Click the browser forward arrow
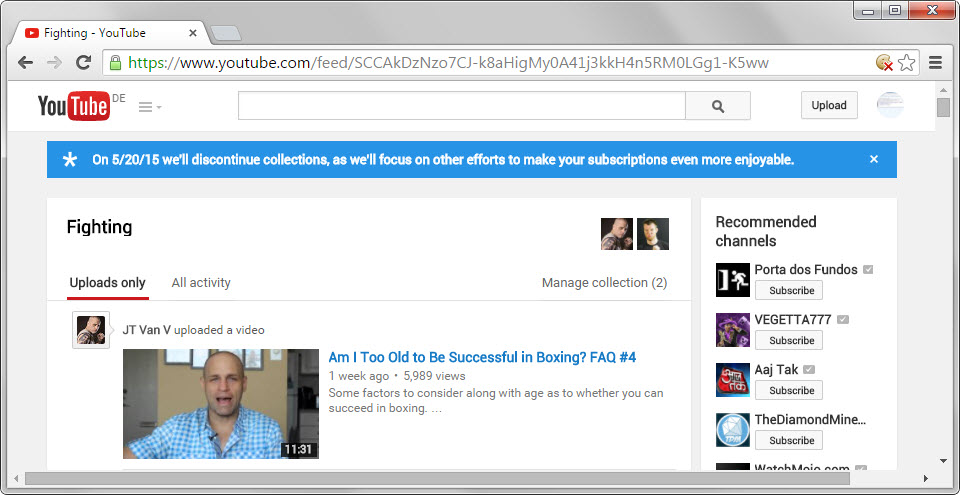The image size is (960, 495). (54, 62)
